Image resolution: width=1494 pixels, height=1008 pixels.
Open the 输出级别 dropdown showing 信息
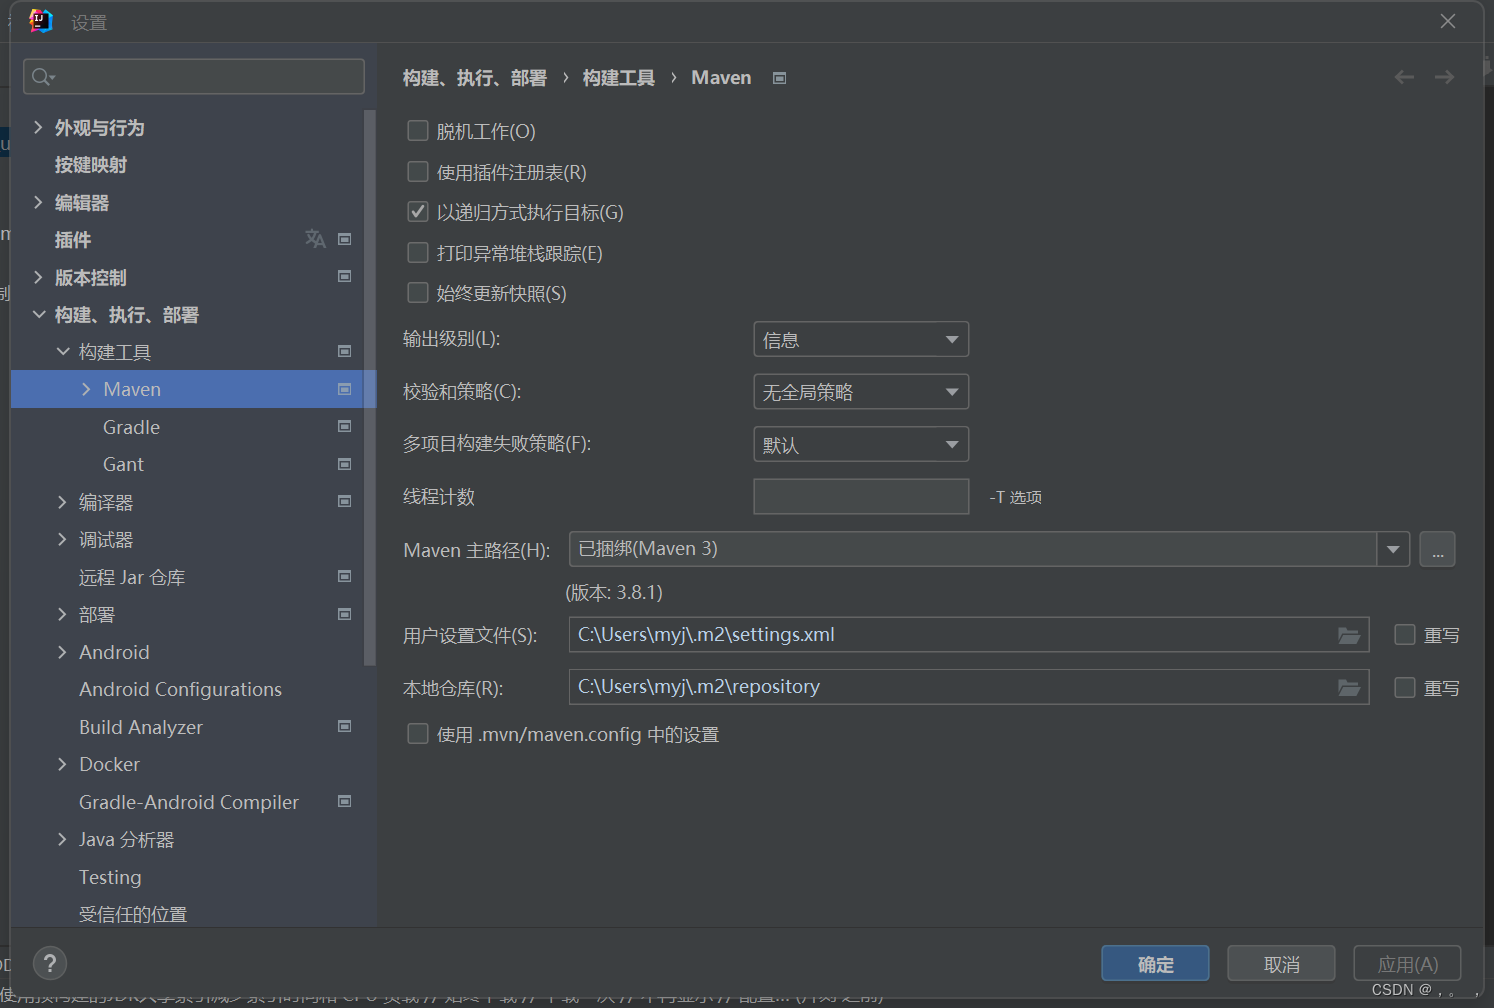coord(861,340)
